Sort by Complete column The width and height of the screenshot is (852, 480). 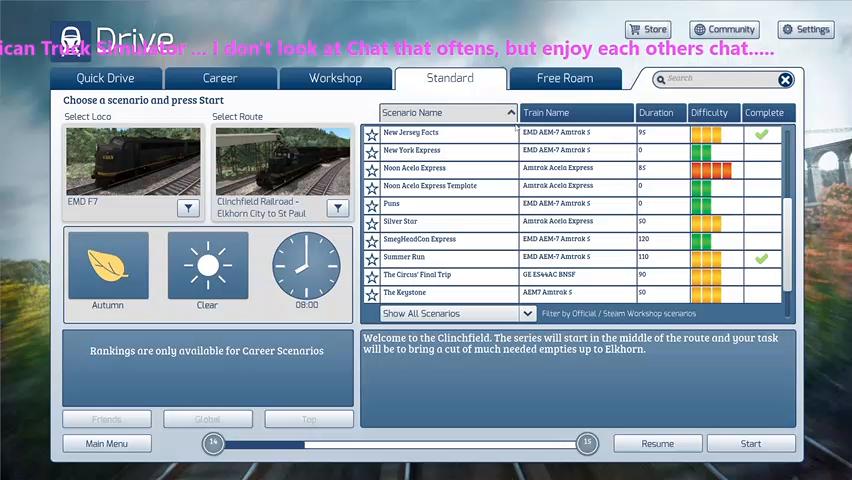point(768,113)
